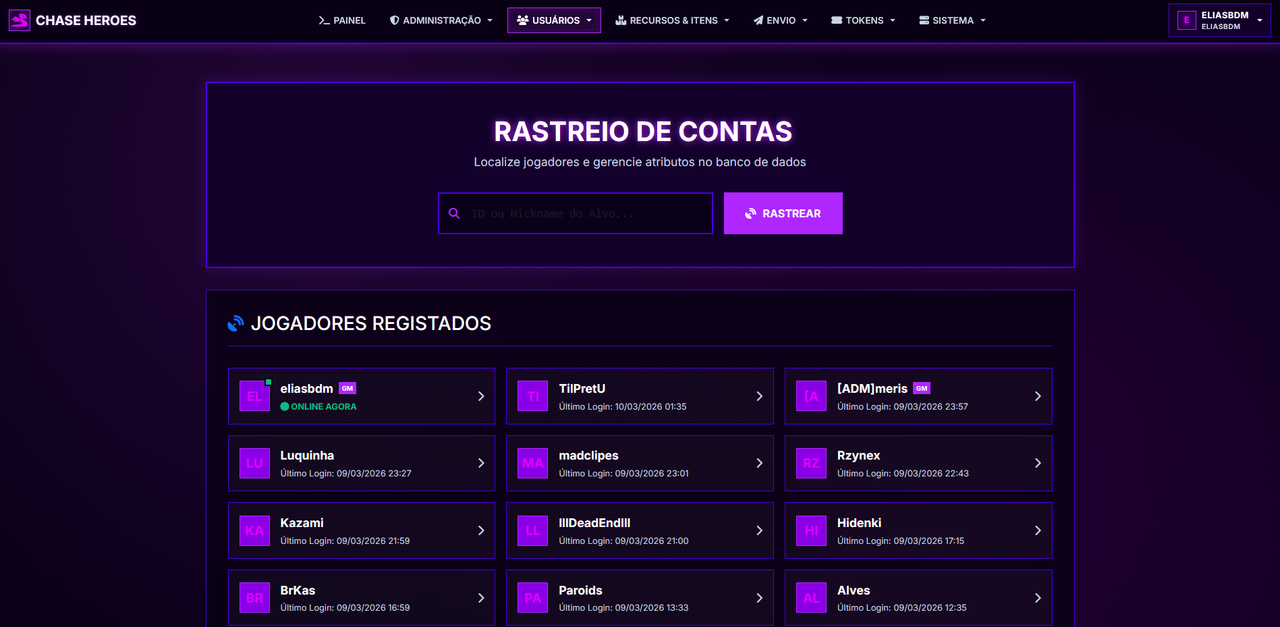
Task: Click the chevron on Alves card
Action: click(1038, 598)
